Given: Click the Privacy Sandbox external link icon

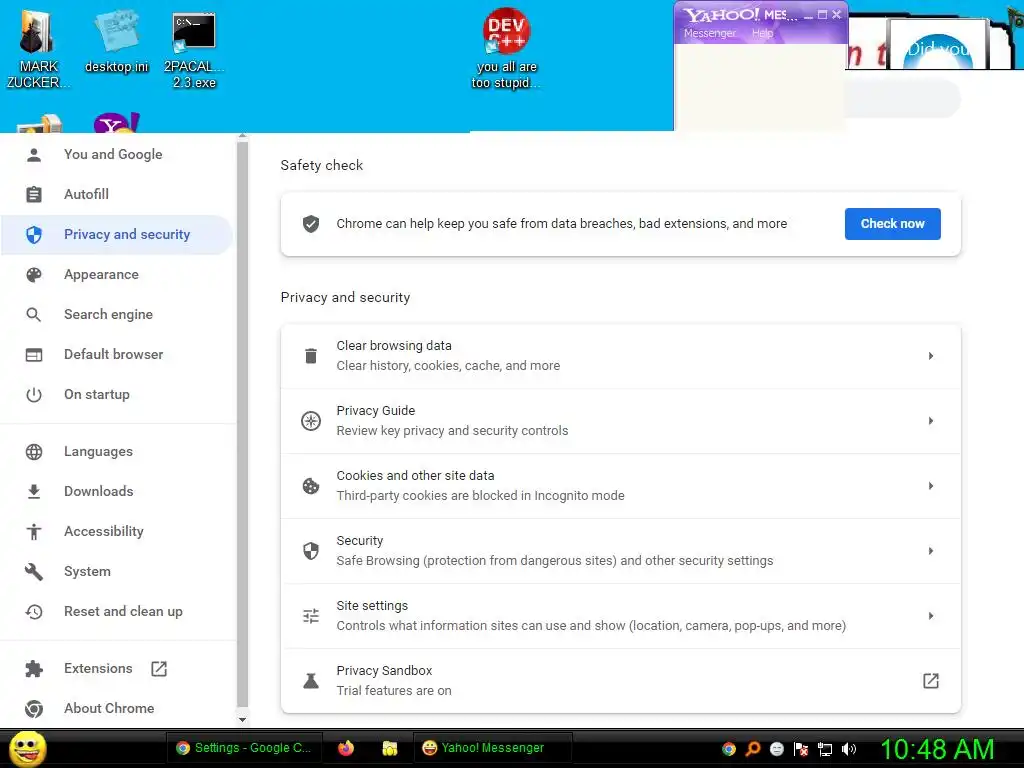Looking at the screenshot, I should (x=931, y=681).
